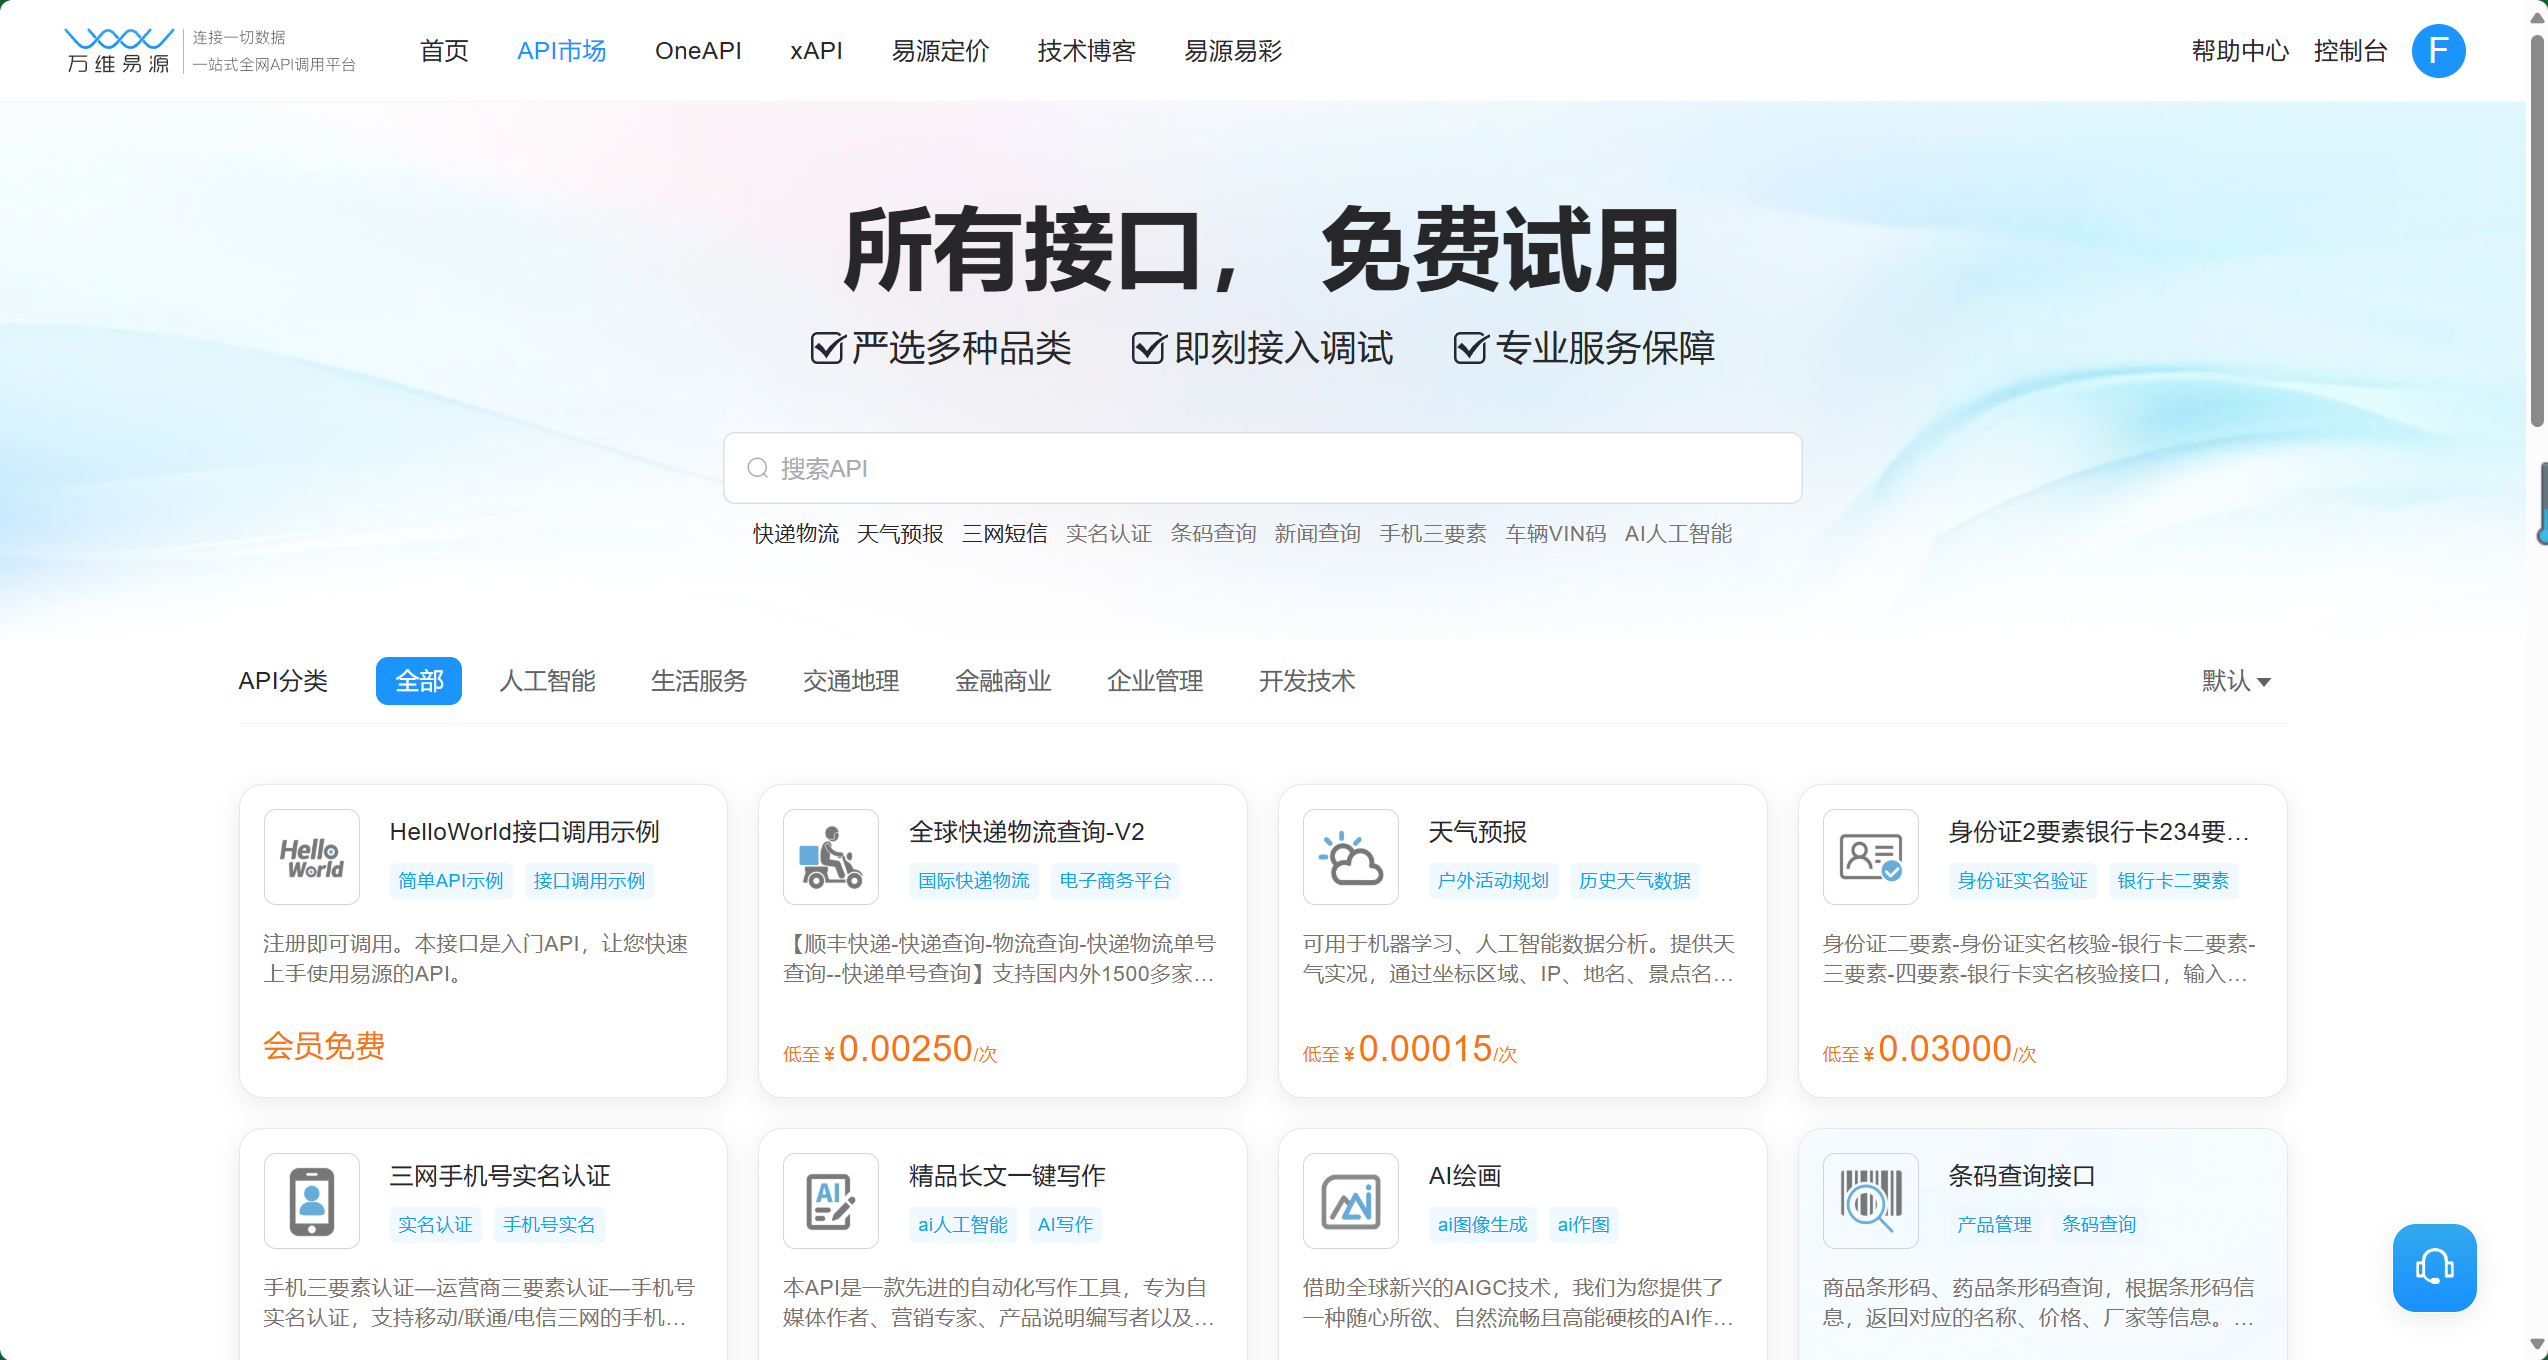Click the weather cloud icon on 天气预报 card
The image size is (2548, 1360).
[x=1350, y=857]
